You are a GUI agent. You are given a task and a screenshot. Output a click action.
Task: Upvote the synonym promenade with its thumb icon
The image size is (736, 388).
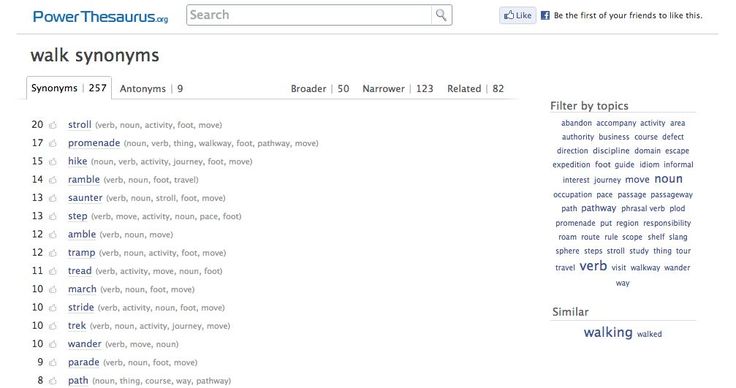(x=53, y=144)
